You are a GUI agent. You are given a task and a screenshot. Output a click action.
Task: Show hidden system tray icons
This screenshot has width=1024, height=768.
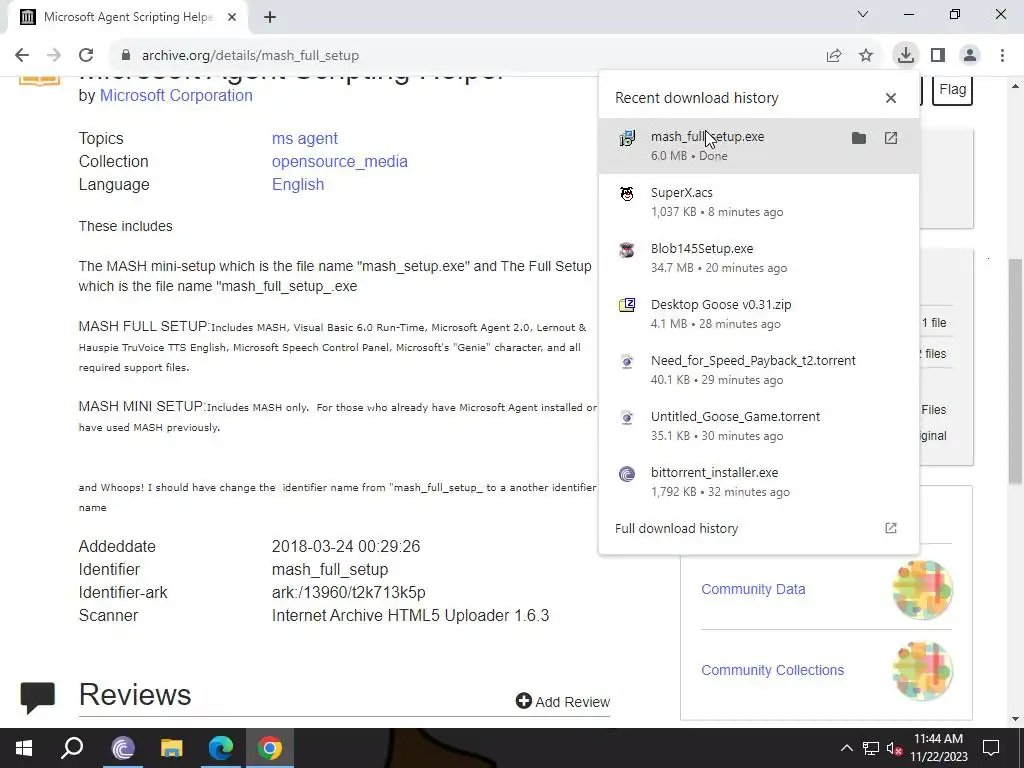[846, 748]
